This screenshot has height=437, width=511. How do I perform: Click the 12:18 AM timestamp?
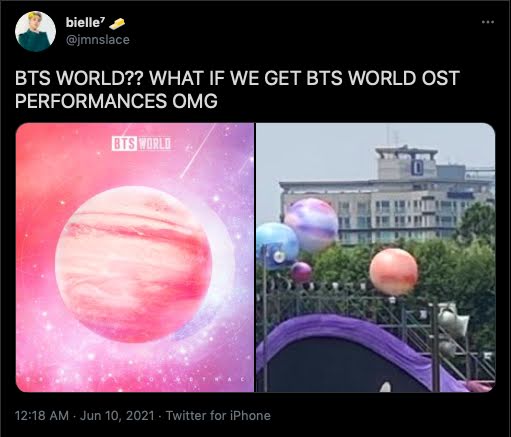(x=42, y=416)
